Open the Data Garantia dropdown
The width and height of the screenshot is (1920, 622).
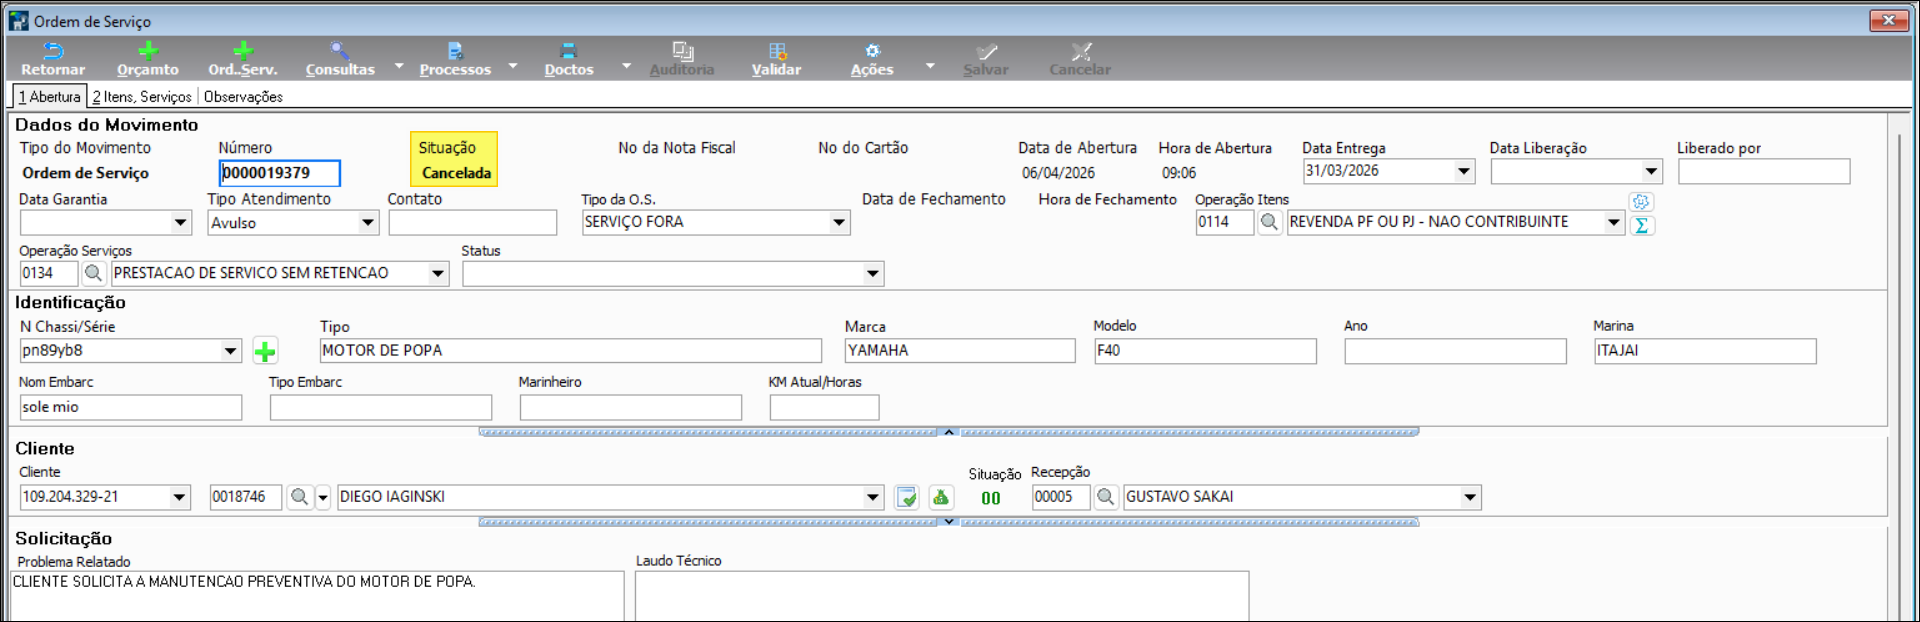pos(181,223)
